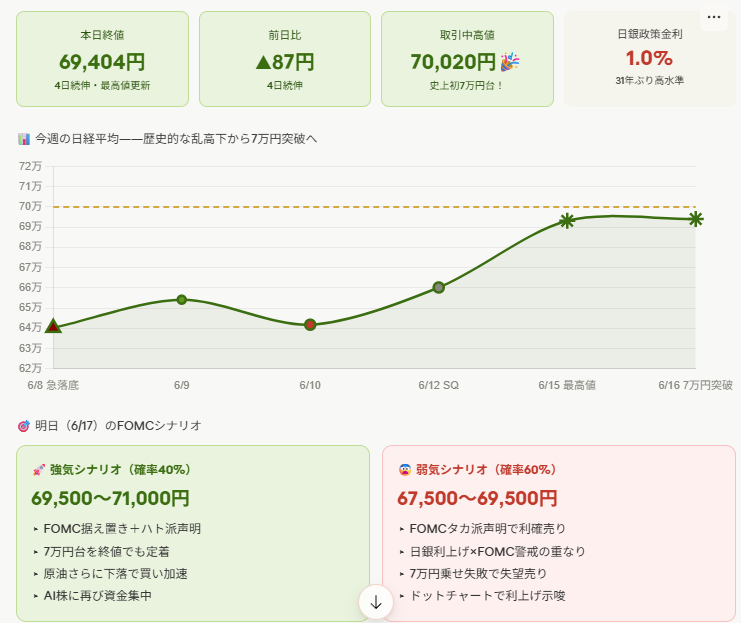Click the 6/8 triangle data point on chart
Viewport: 741px width, 623px height.
point(53,326)
